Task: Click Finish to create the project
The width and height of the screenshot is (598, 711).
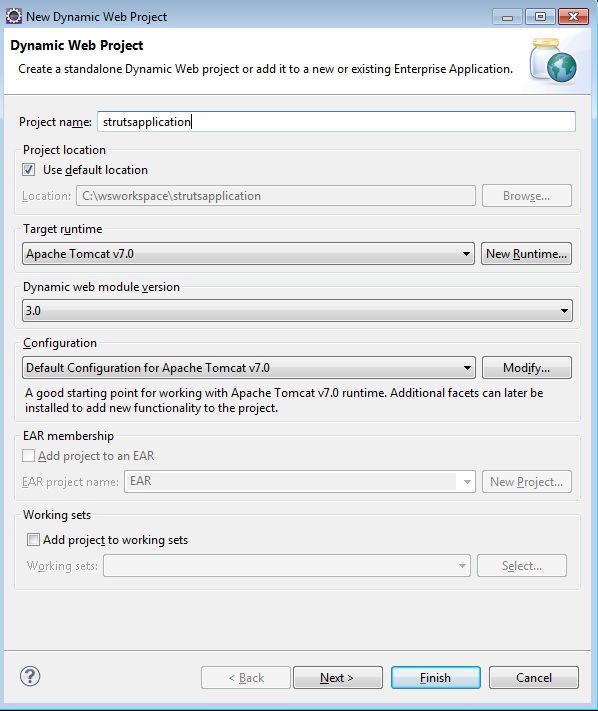Action: tap(436, 677)
